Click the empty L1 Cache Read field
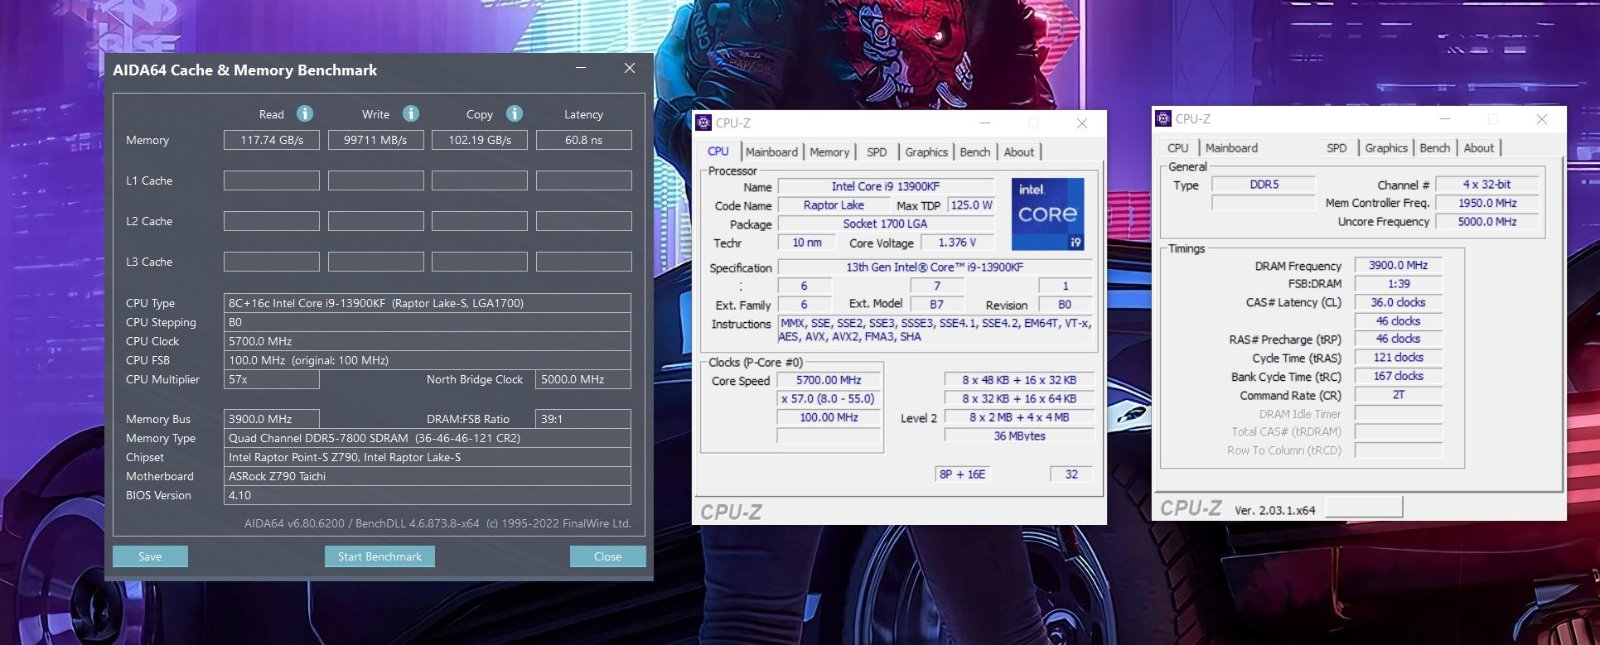The image size is (1600, 645). (272, 181)
